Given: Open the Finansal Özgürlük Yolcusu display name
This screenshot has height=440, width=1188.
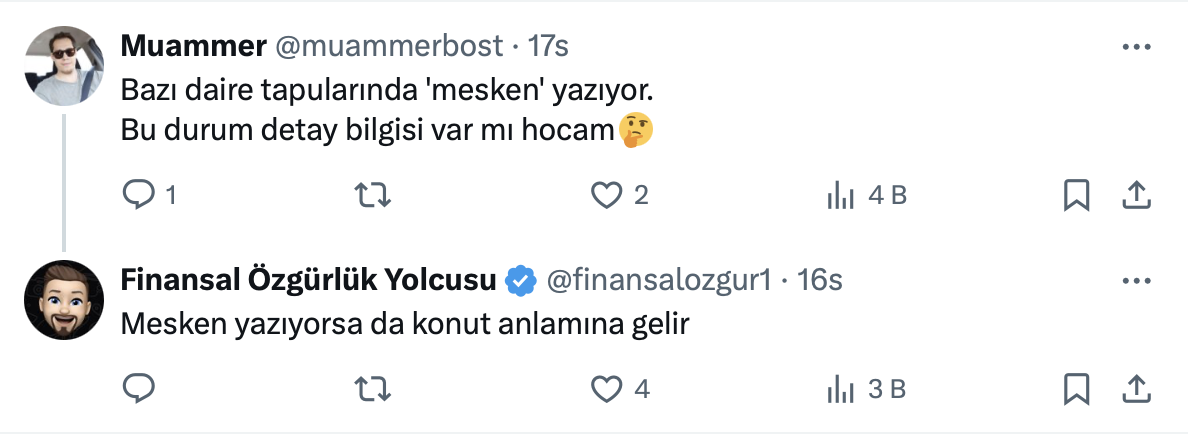Looking at the screenshot, I should coord(308,281).
